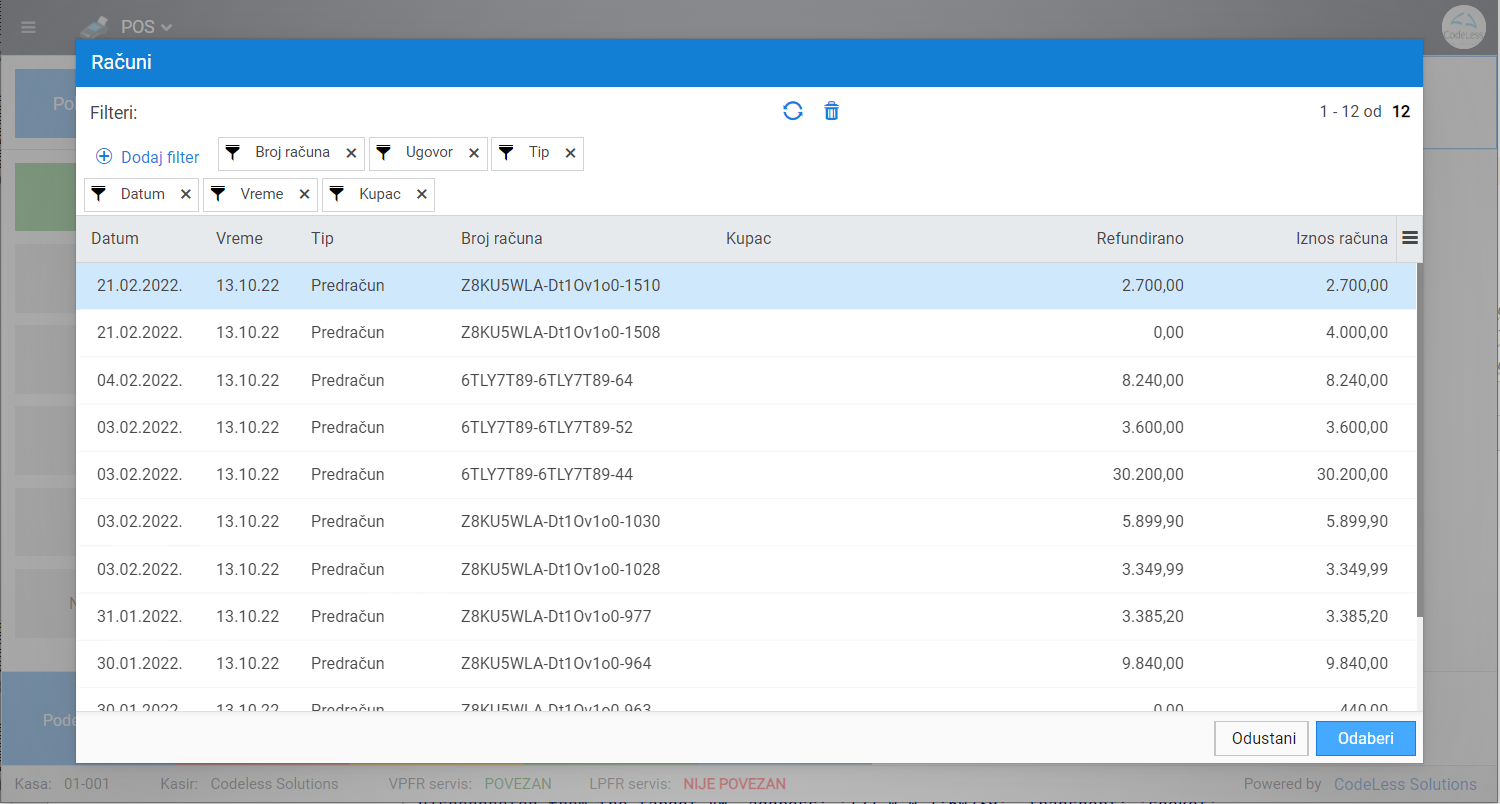Image resolution: width=1500 pixels, height=804 pixels.
Task: Open column settings menu icon
Action: pos(1410,238)
